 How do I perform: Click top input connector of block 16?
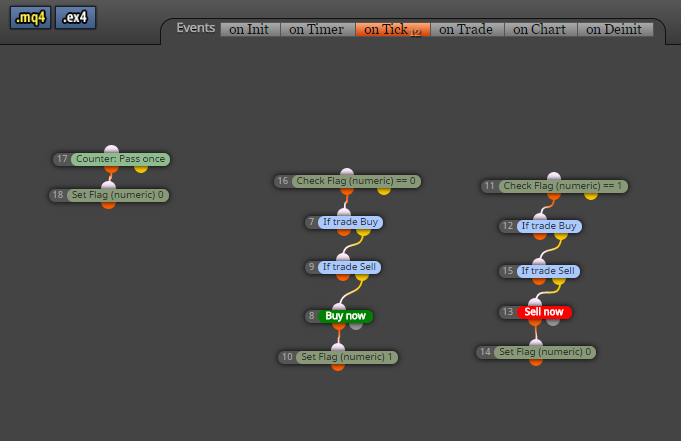tap(347, 172)
